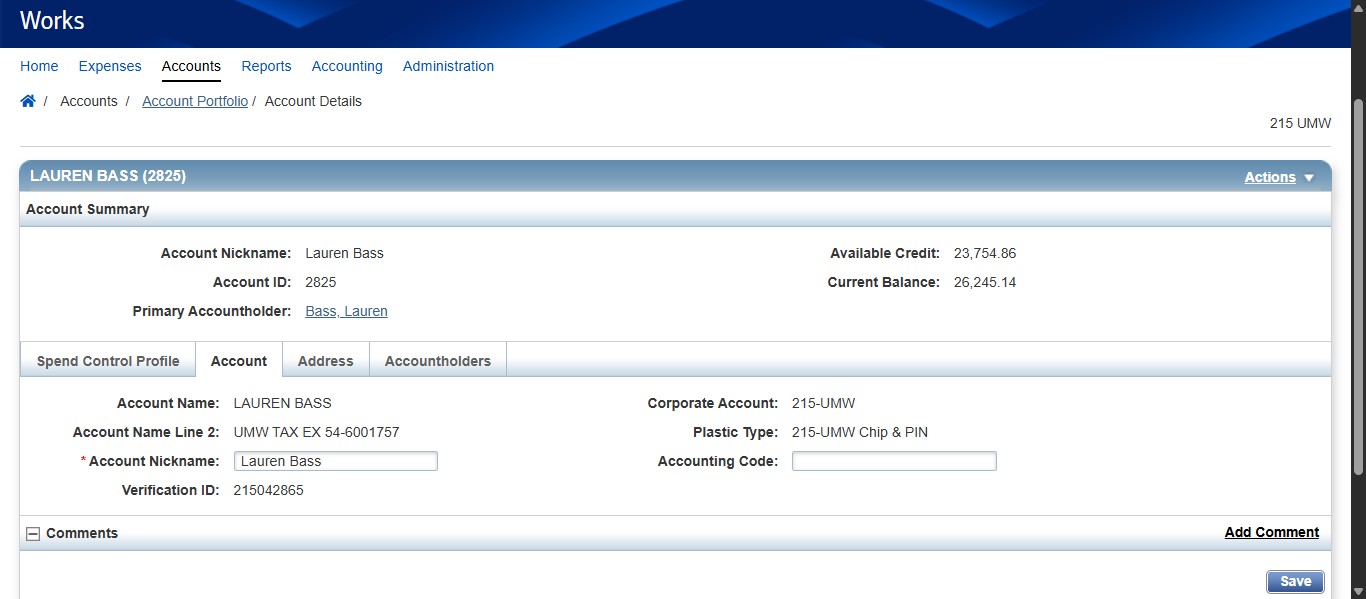Go to the Accounting menu
Screen dimensions: 1366x599
coord(347,66)
